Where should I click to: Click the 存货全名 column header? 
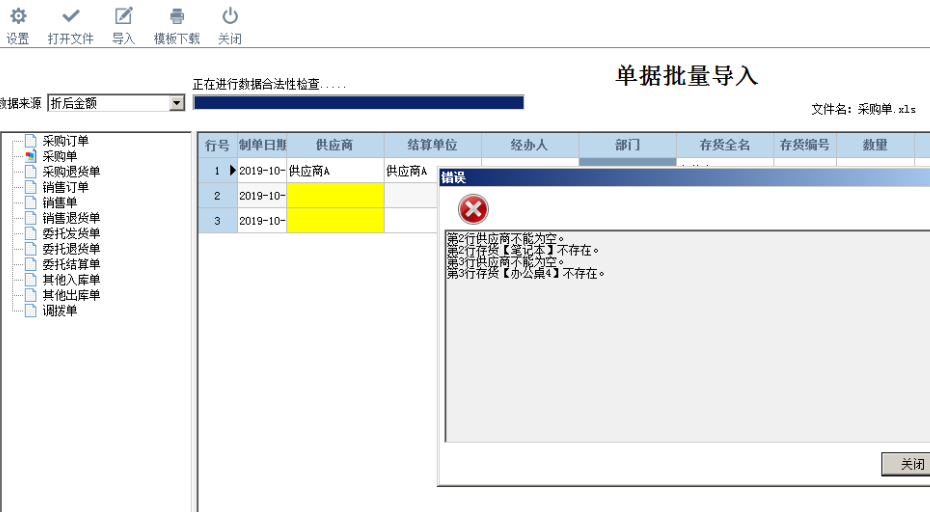(x=725, y=145)
